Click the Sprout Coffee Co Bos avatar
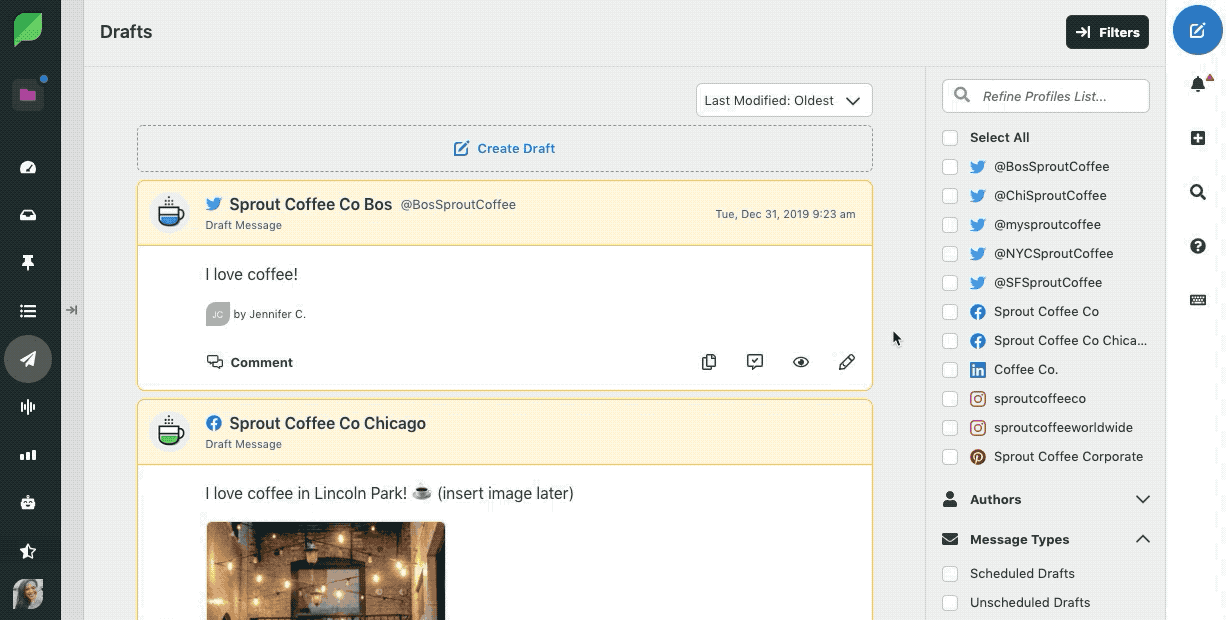The width and height of the screenshot is (1226, 620). (171, 213)
